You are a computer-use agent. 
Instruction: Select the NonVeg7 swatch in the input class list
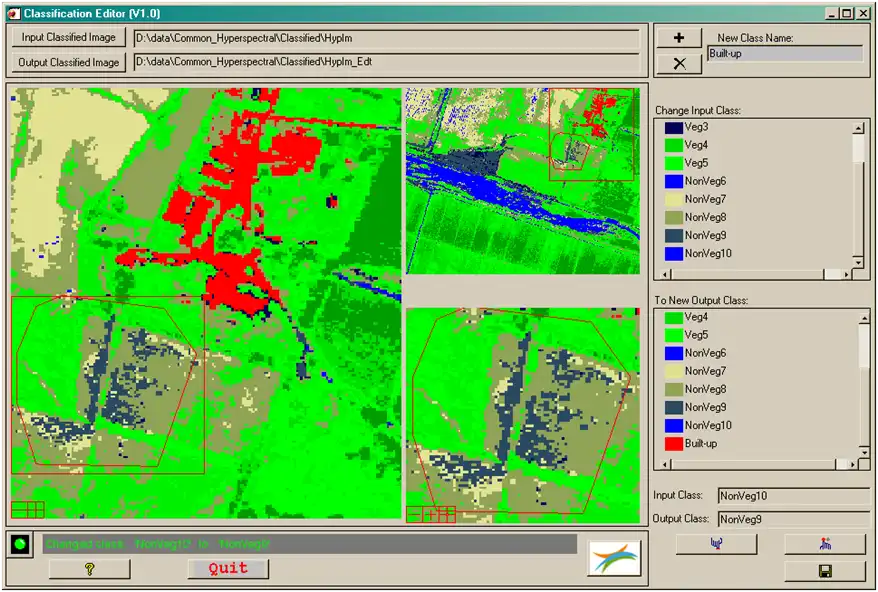(x=674, y=199)
